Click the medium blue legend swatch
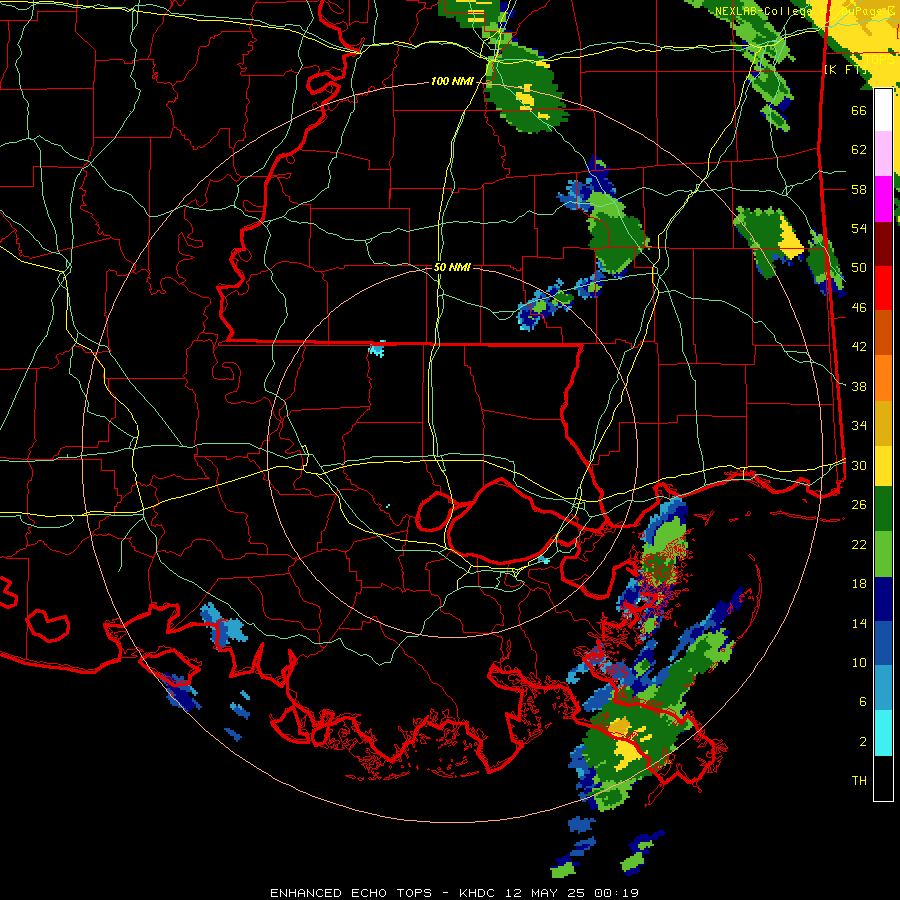This screenshot has height=900, width=900. click(883, 644)
